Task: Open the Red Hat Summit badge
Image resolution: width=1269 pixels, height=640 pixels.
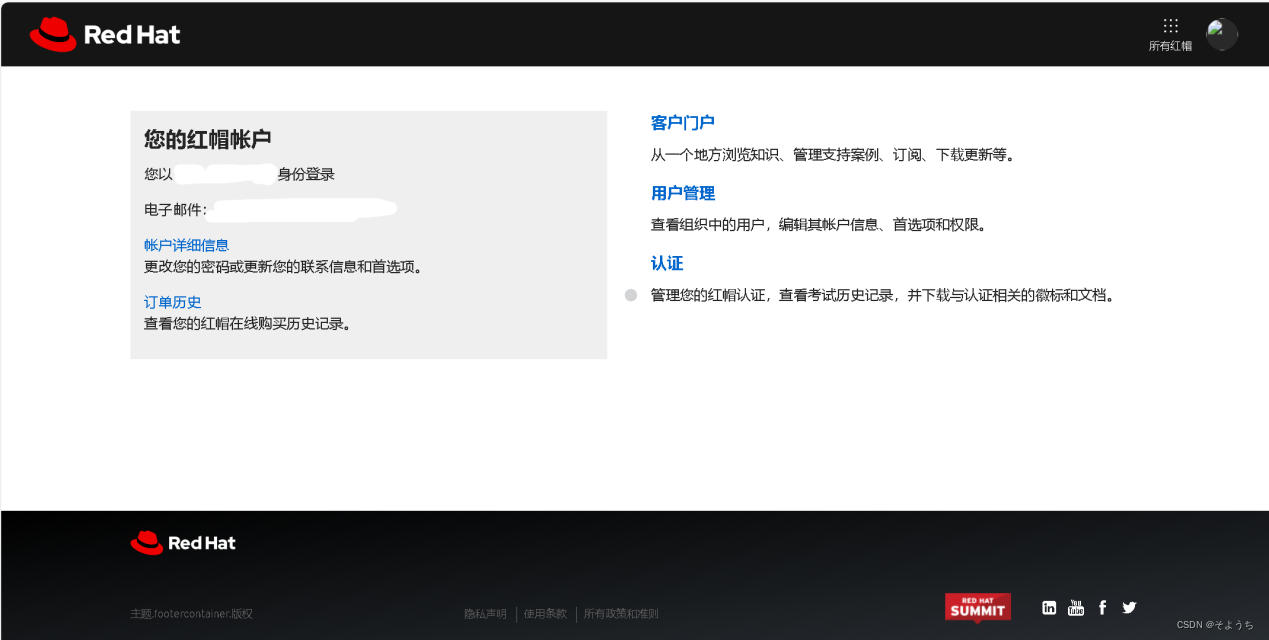Action: pyautogui.click(x=978, y=607)
